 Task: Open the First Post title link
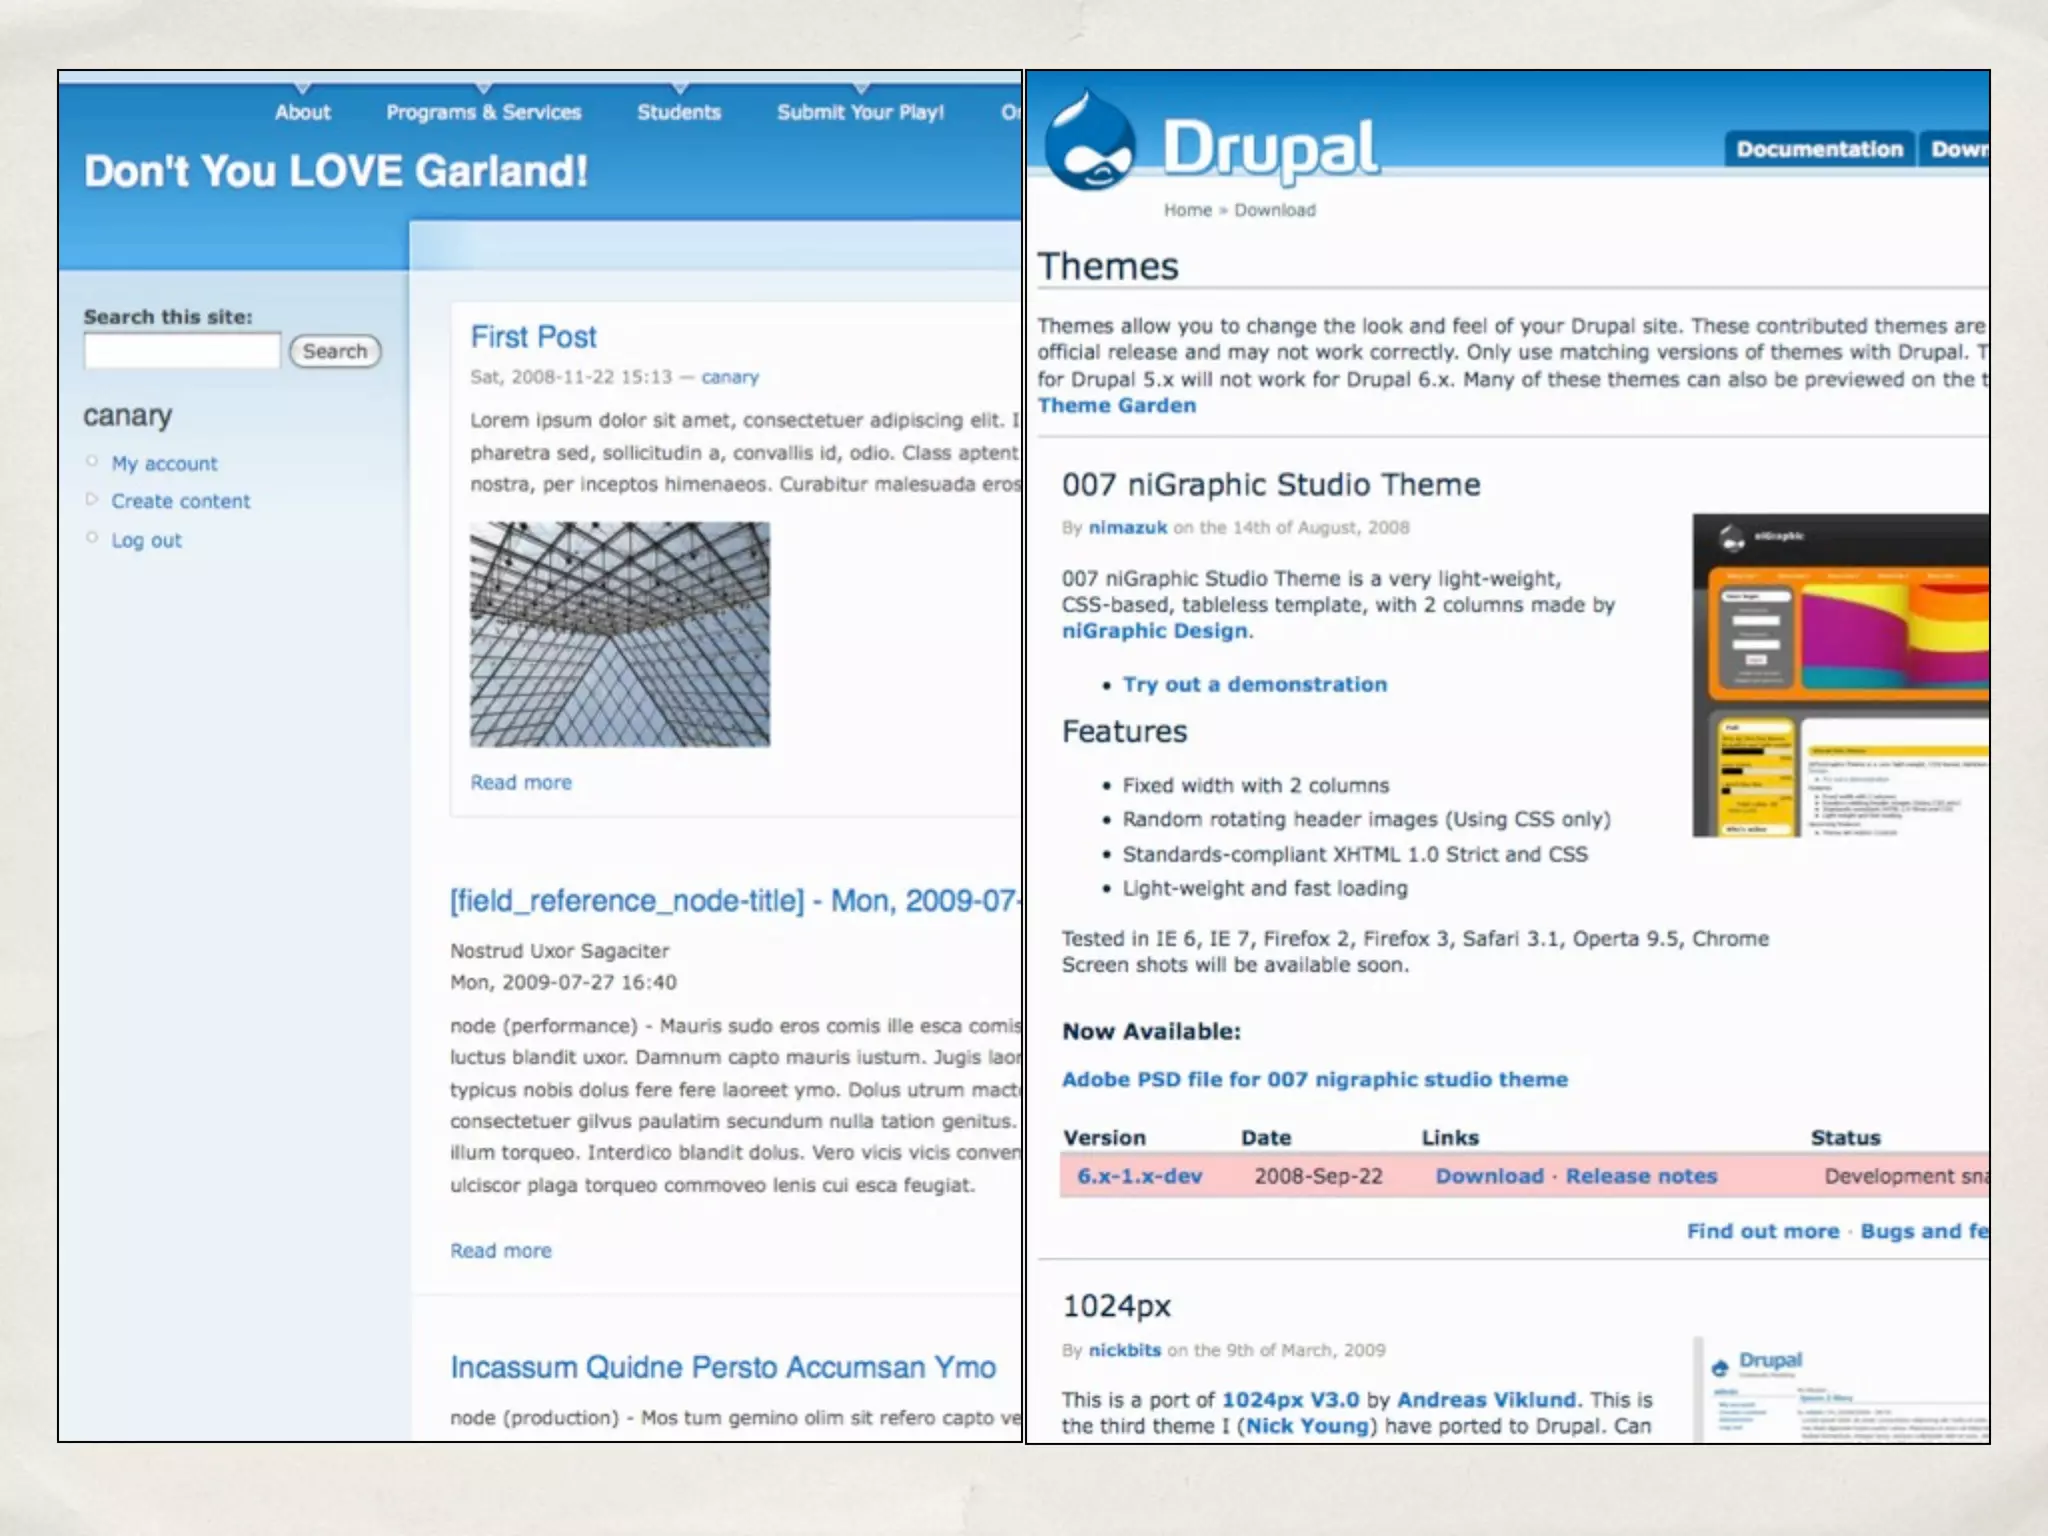point(533,337)
